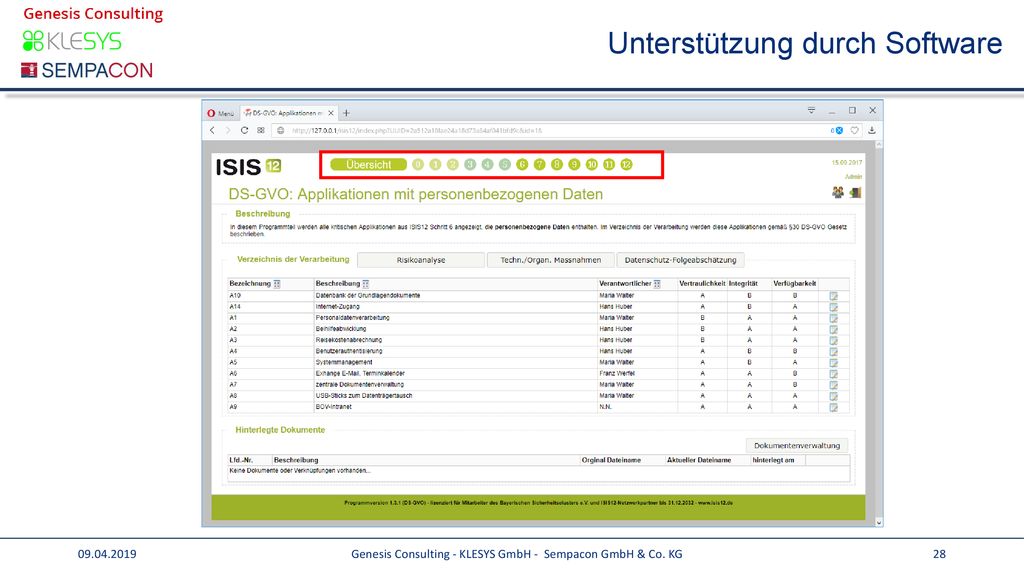The width and height of the screenshot is (1024, 576).
Task: Go to ISIS12 step 0 circle
Action: (418, 165)
